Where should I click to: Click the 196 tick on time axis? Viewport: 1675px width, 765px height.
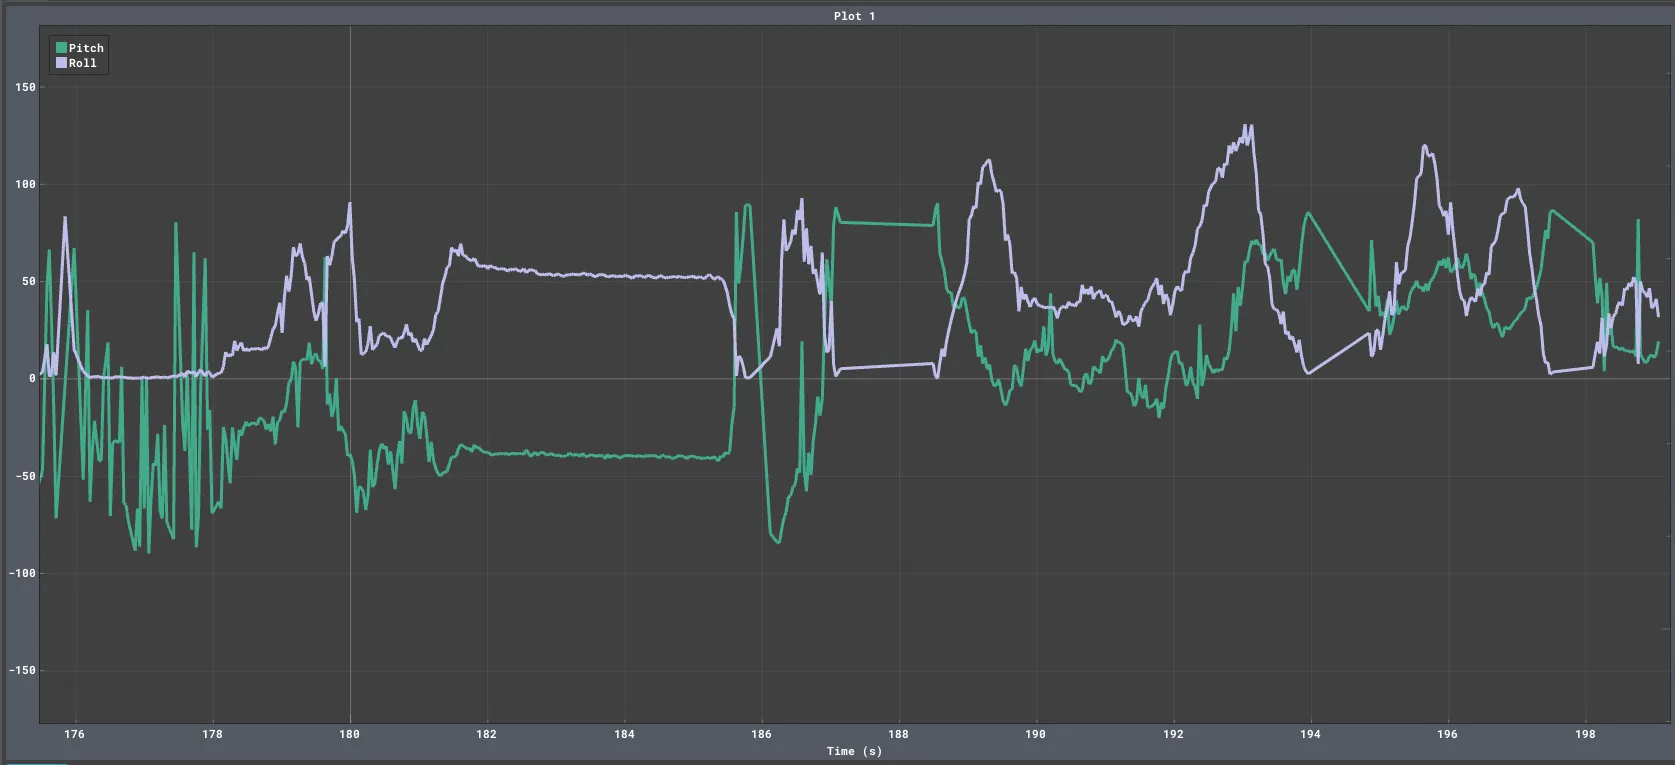[1447, 734]
